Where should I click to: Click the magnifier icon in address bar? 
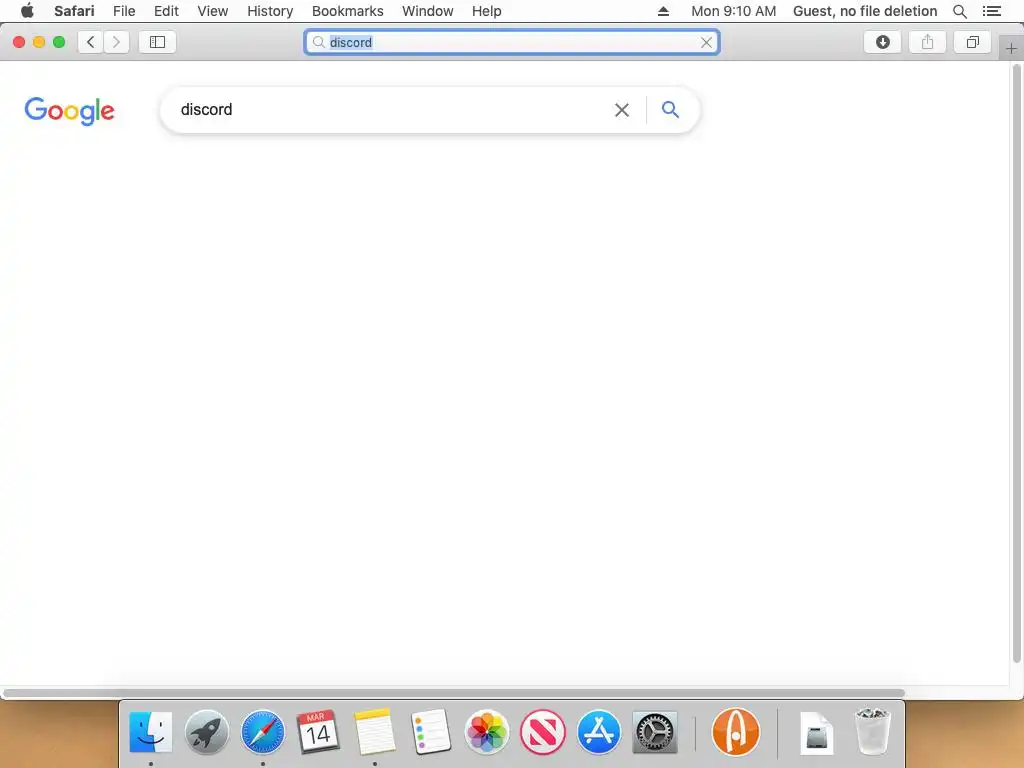click(x=319, y=42)
